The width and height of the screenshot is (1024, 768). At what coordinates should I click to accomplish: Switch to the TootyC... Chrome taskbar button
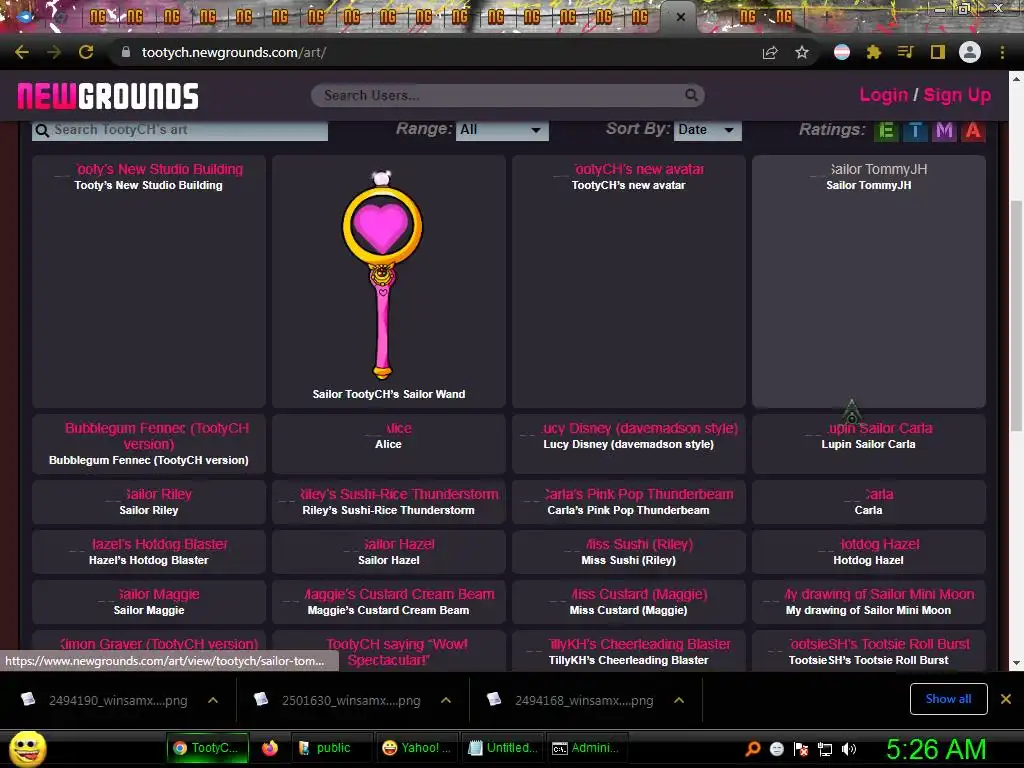[x=208, y=748]
